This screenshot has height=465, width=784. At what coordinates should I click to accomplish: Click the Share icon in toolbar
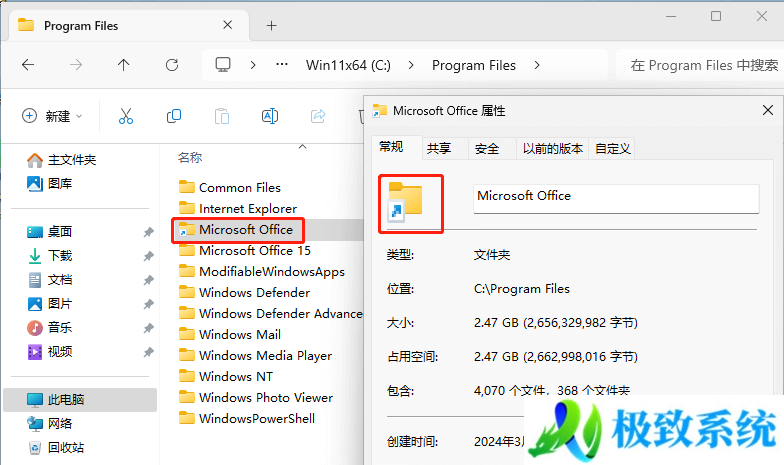tap(318, 116)
